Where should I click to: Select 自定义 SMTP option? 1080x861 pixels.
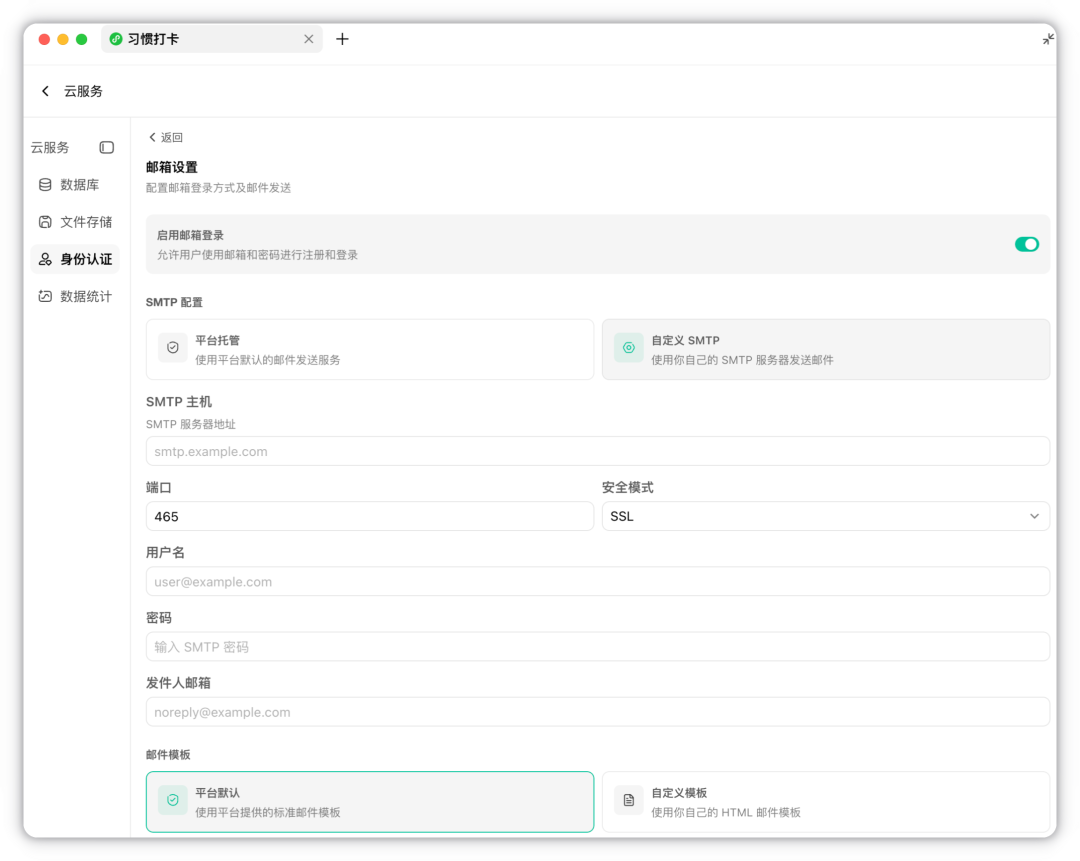[x=826, y=349]
